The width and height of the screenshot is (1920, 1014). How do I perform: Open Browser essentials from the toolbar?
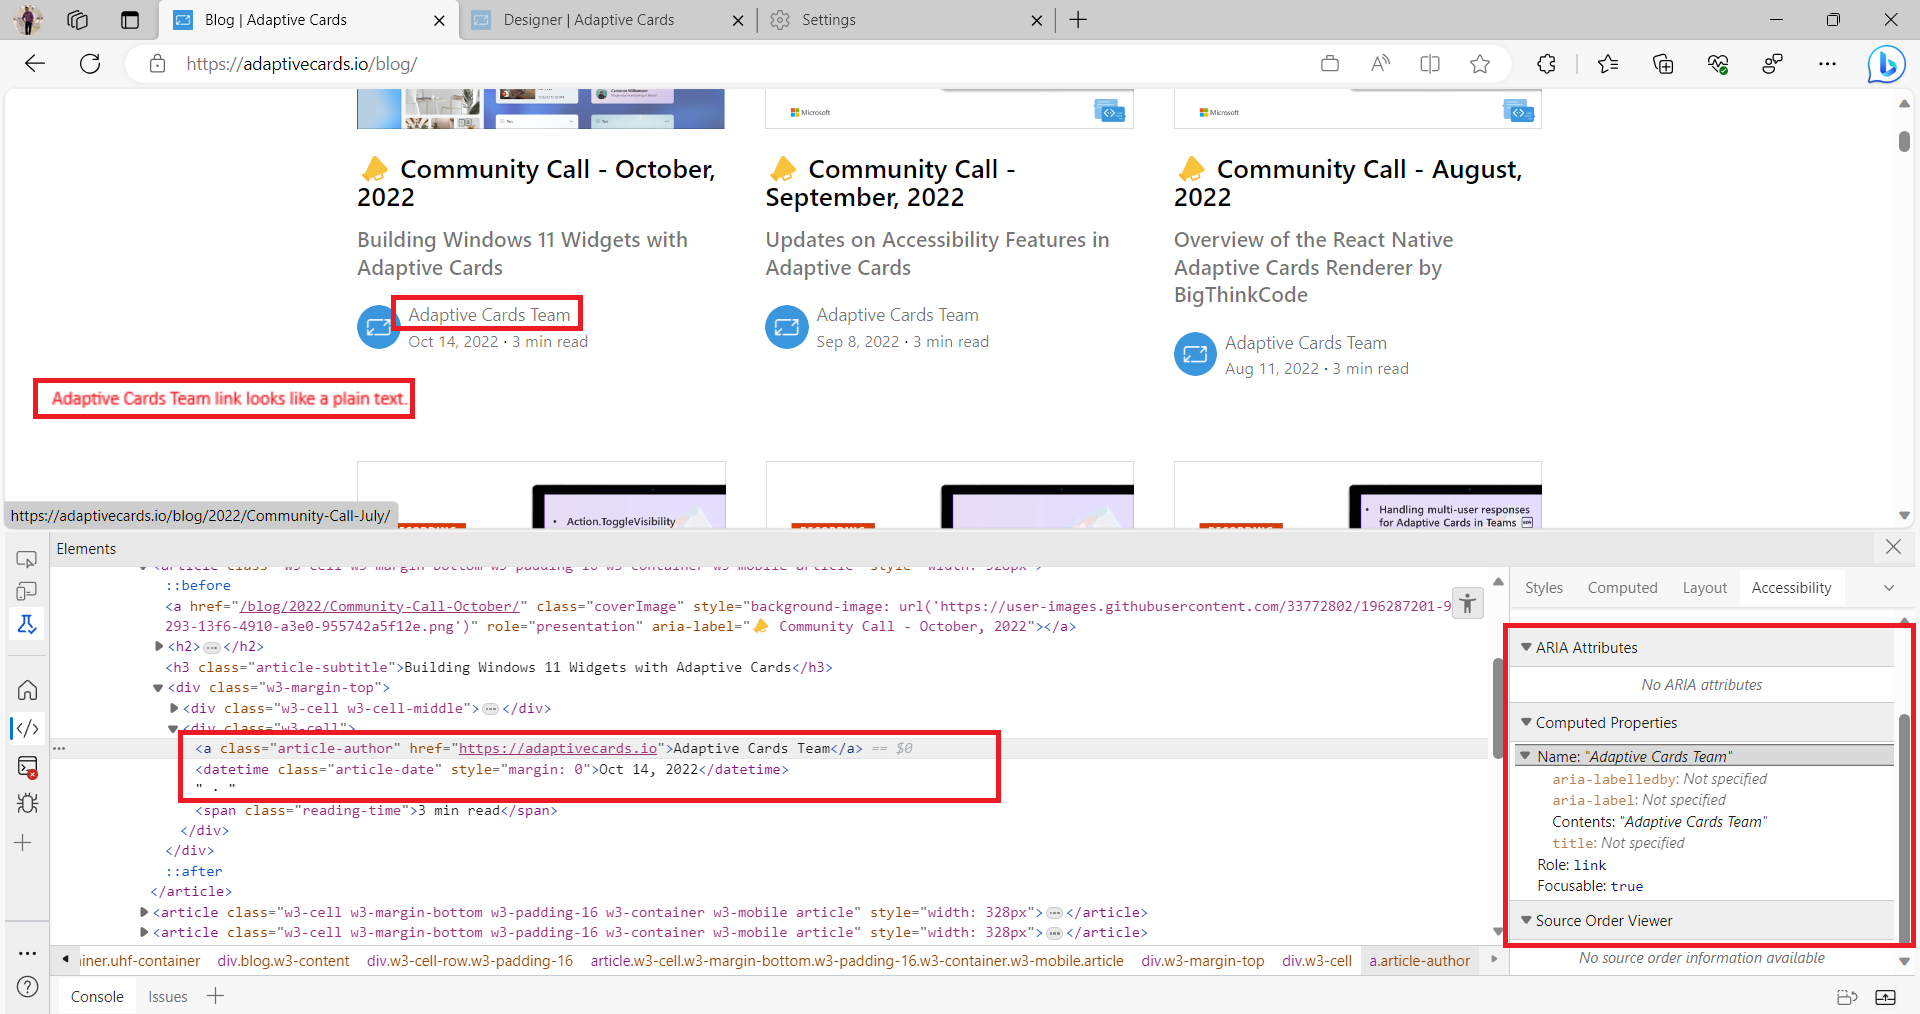pos(1718,63)
